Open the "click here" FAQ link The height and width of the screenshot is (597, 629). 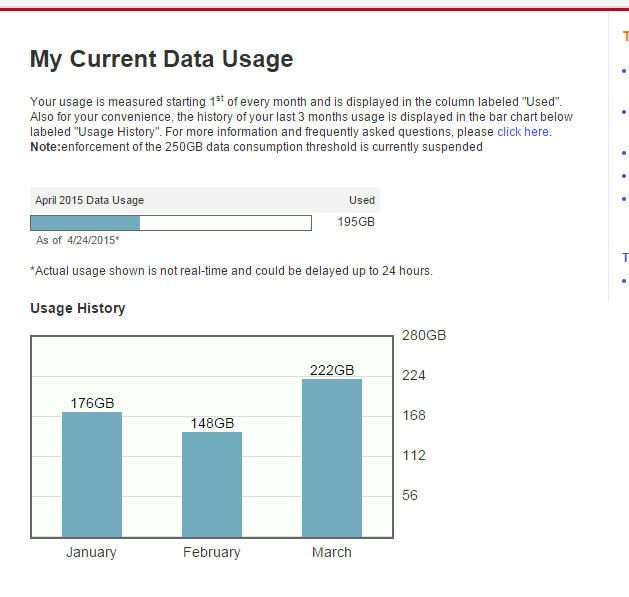(x=522, y=132)
